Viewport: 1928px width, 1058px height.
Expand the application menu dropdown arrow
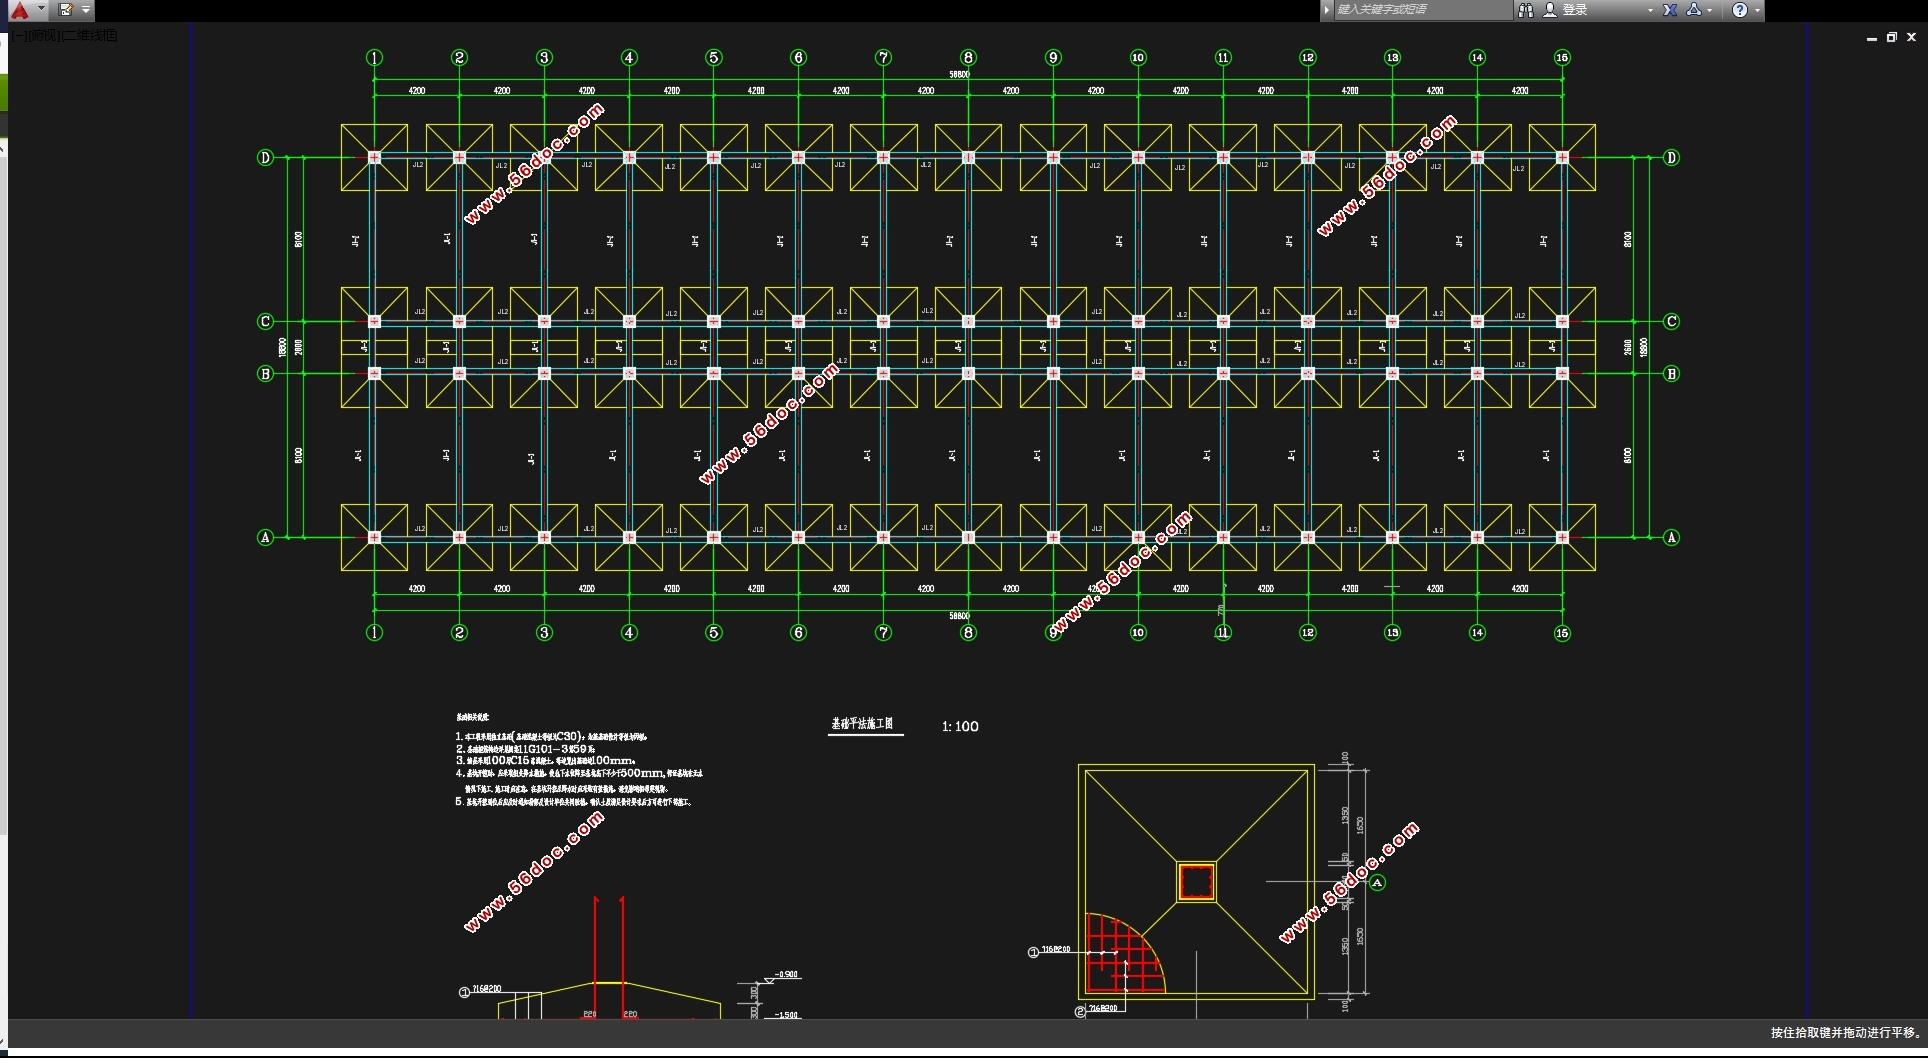point(41,9)
